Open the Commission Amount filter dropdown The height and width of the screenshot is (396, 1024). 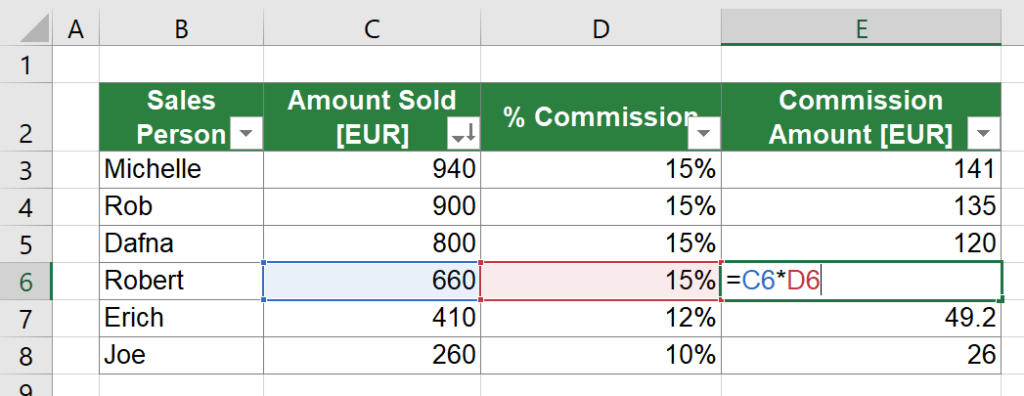(x=984, y=134)
